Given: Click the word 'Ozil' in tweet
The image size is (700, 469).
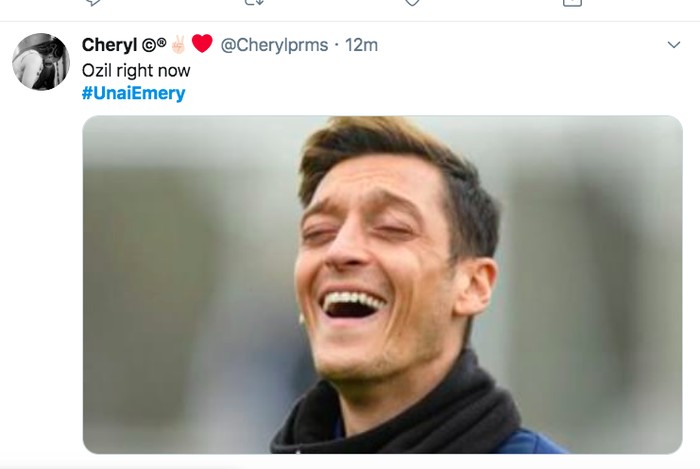Looking at the screenshot, I should click(x=97, y=71).
